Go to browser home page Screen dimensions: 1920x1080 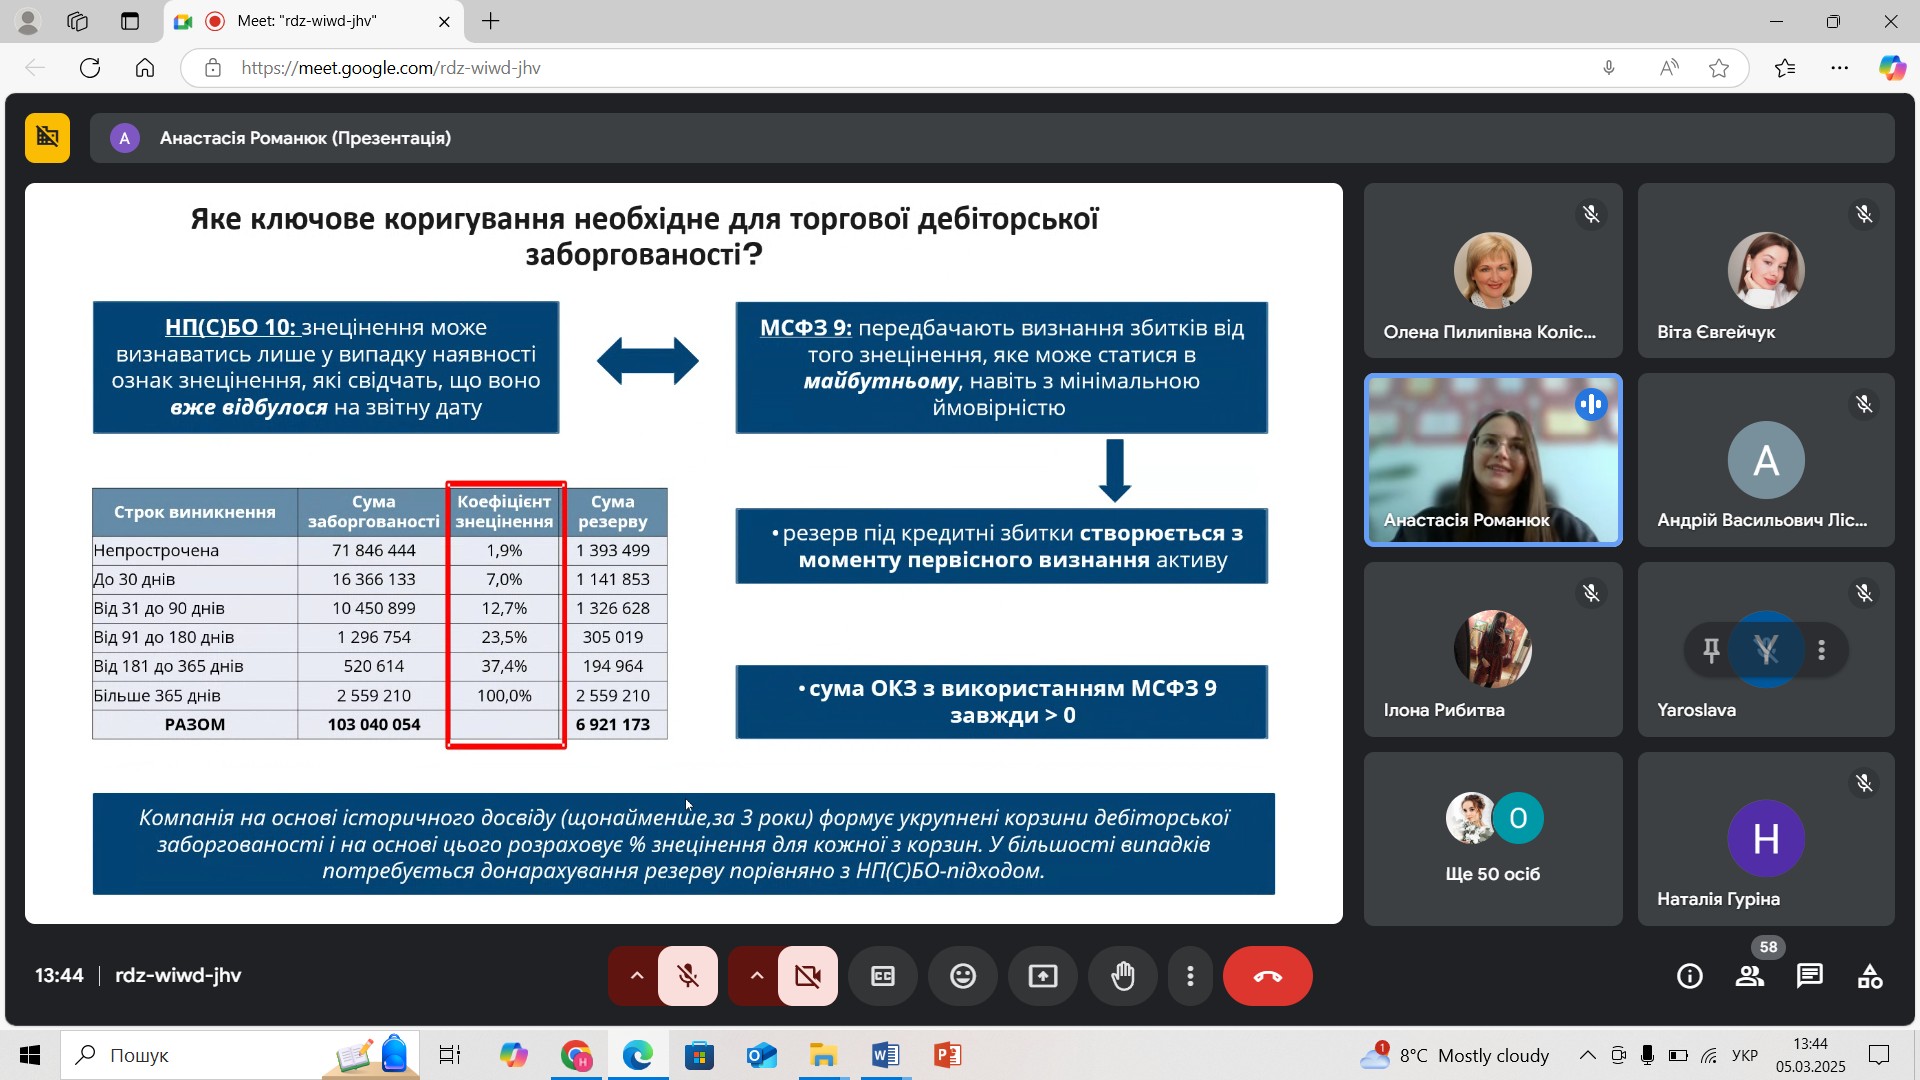coord(145,68)
